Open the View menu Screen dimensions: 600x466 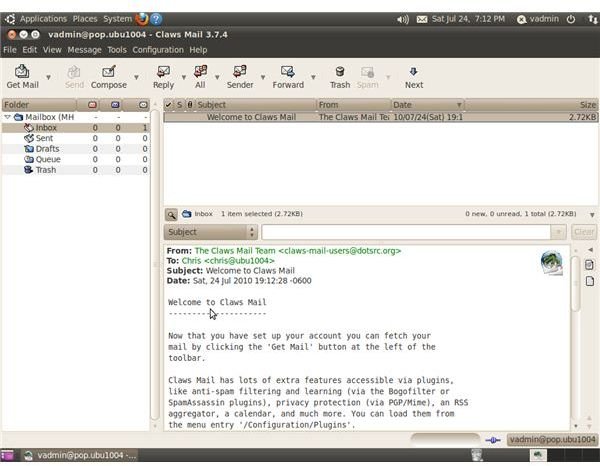coord(52,50)
